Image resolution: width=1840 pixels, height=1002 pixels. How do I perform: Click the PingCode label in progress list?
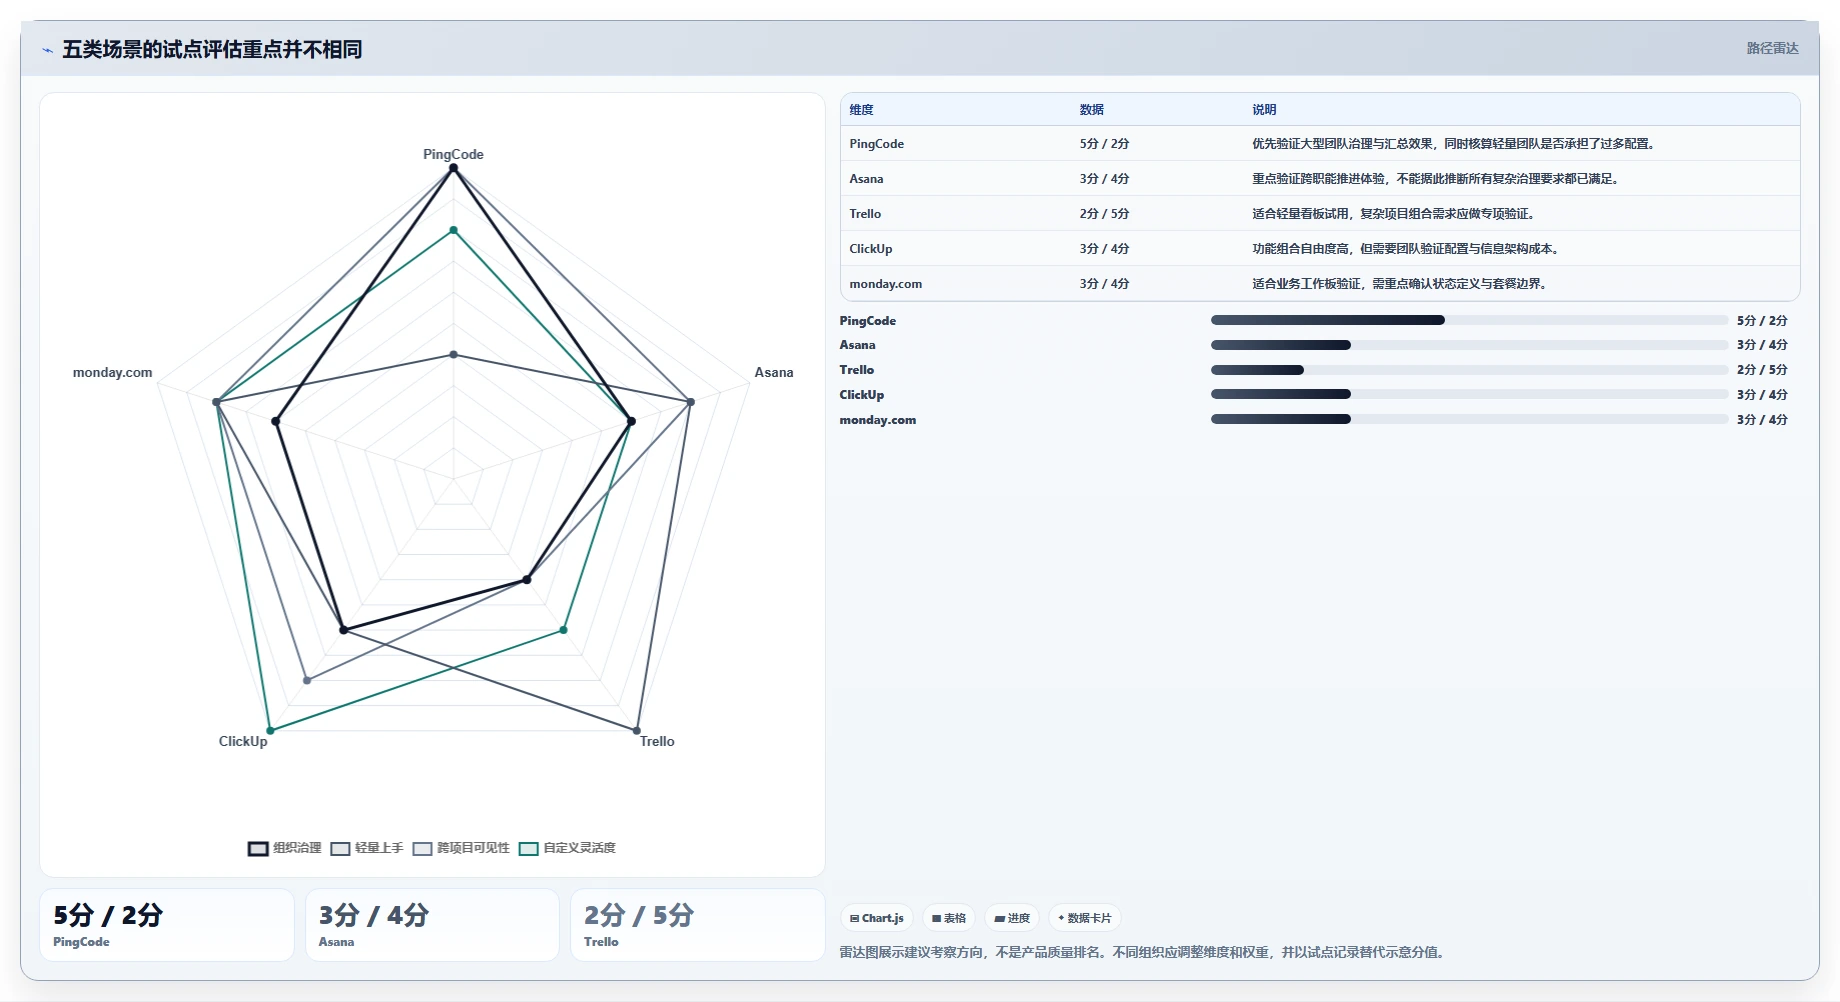pyautogui.click(x=867, y=321)
